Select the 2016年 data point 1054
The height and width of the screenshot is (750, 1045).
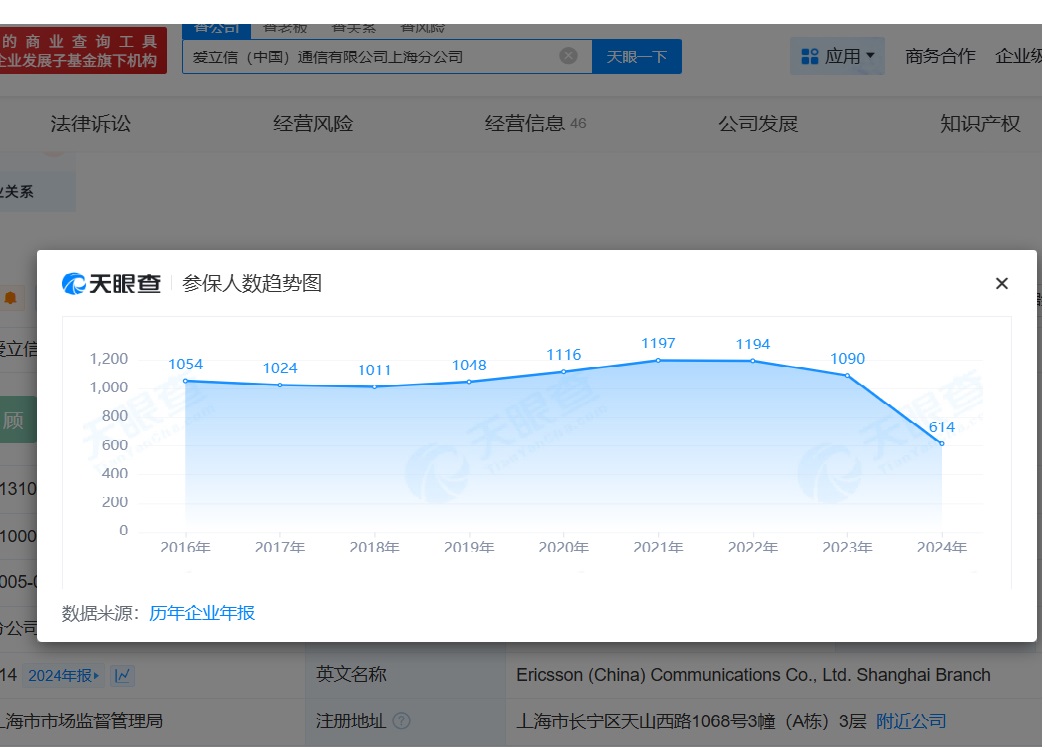[185, 381]
